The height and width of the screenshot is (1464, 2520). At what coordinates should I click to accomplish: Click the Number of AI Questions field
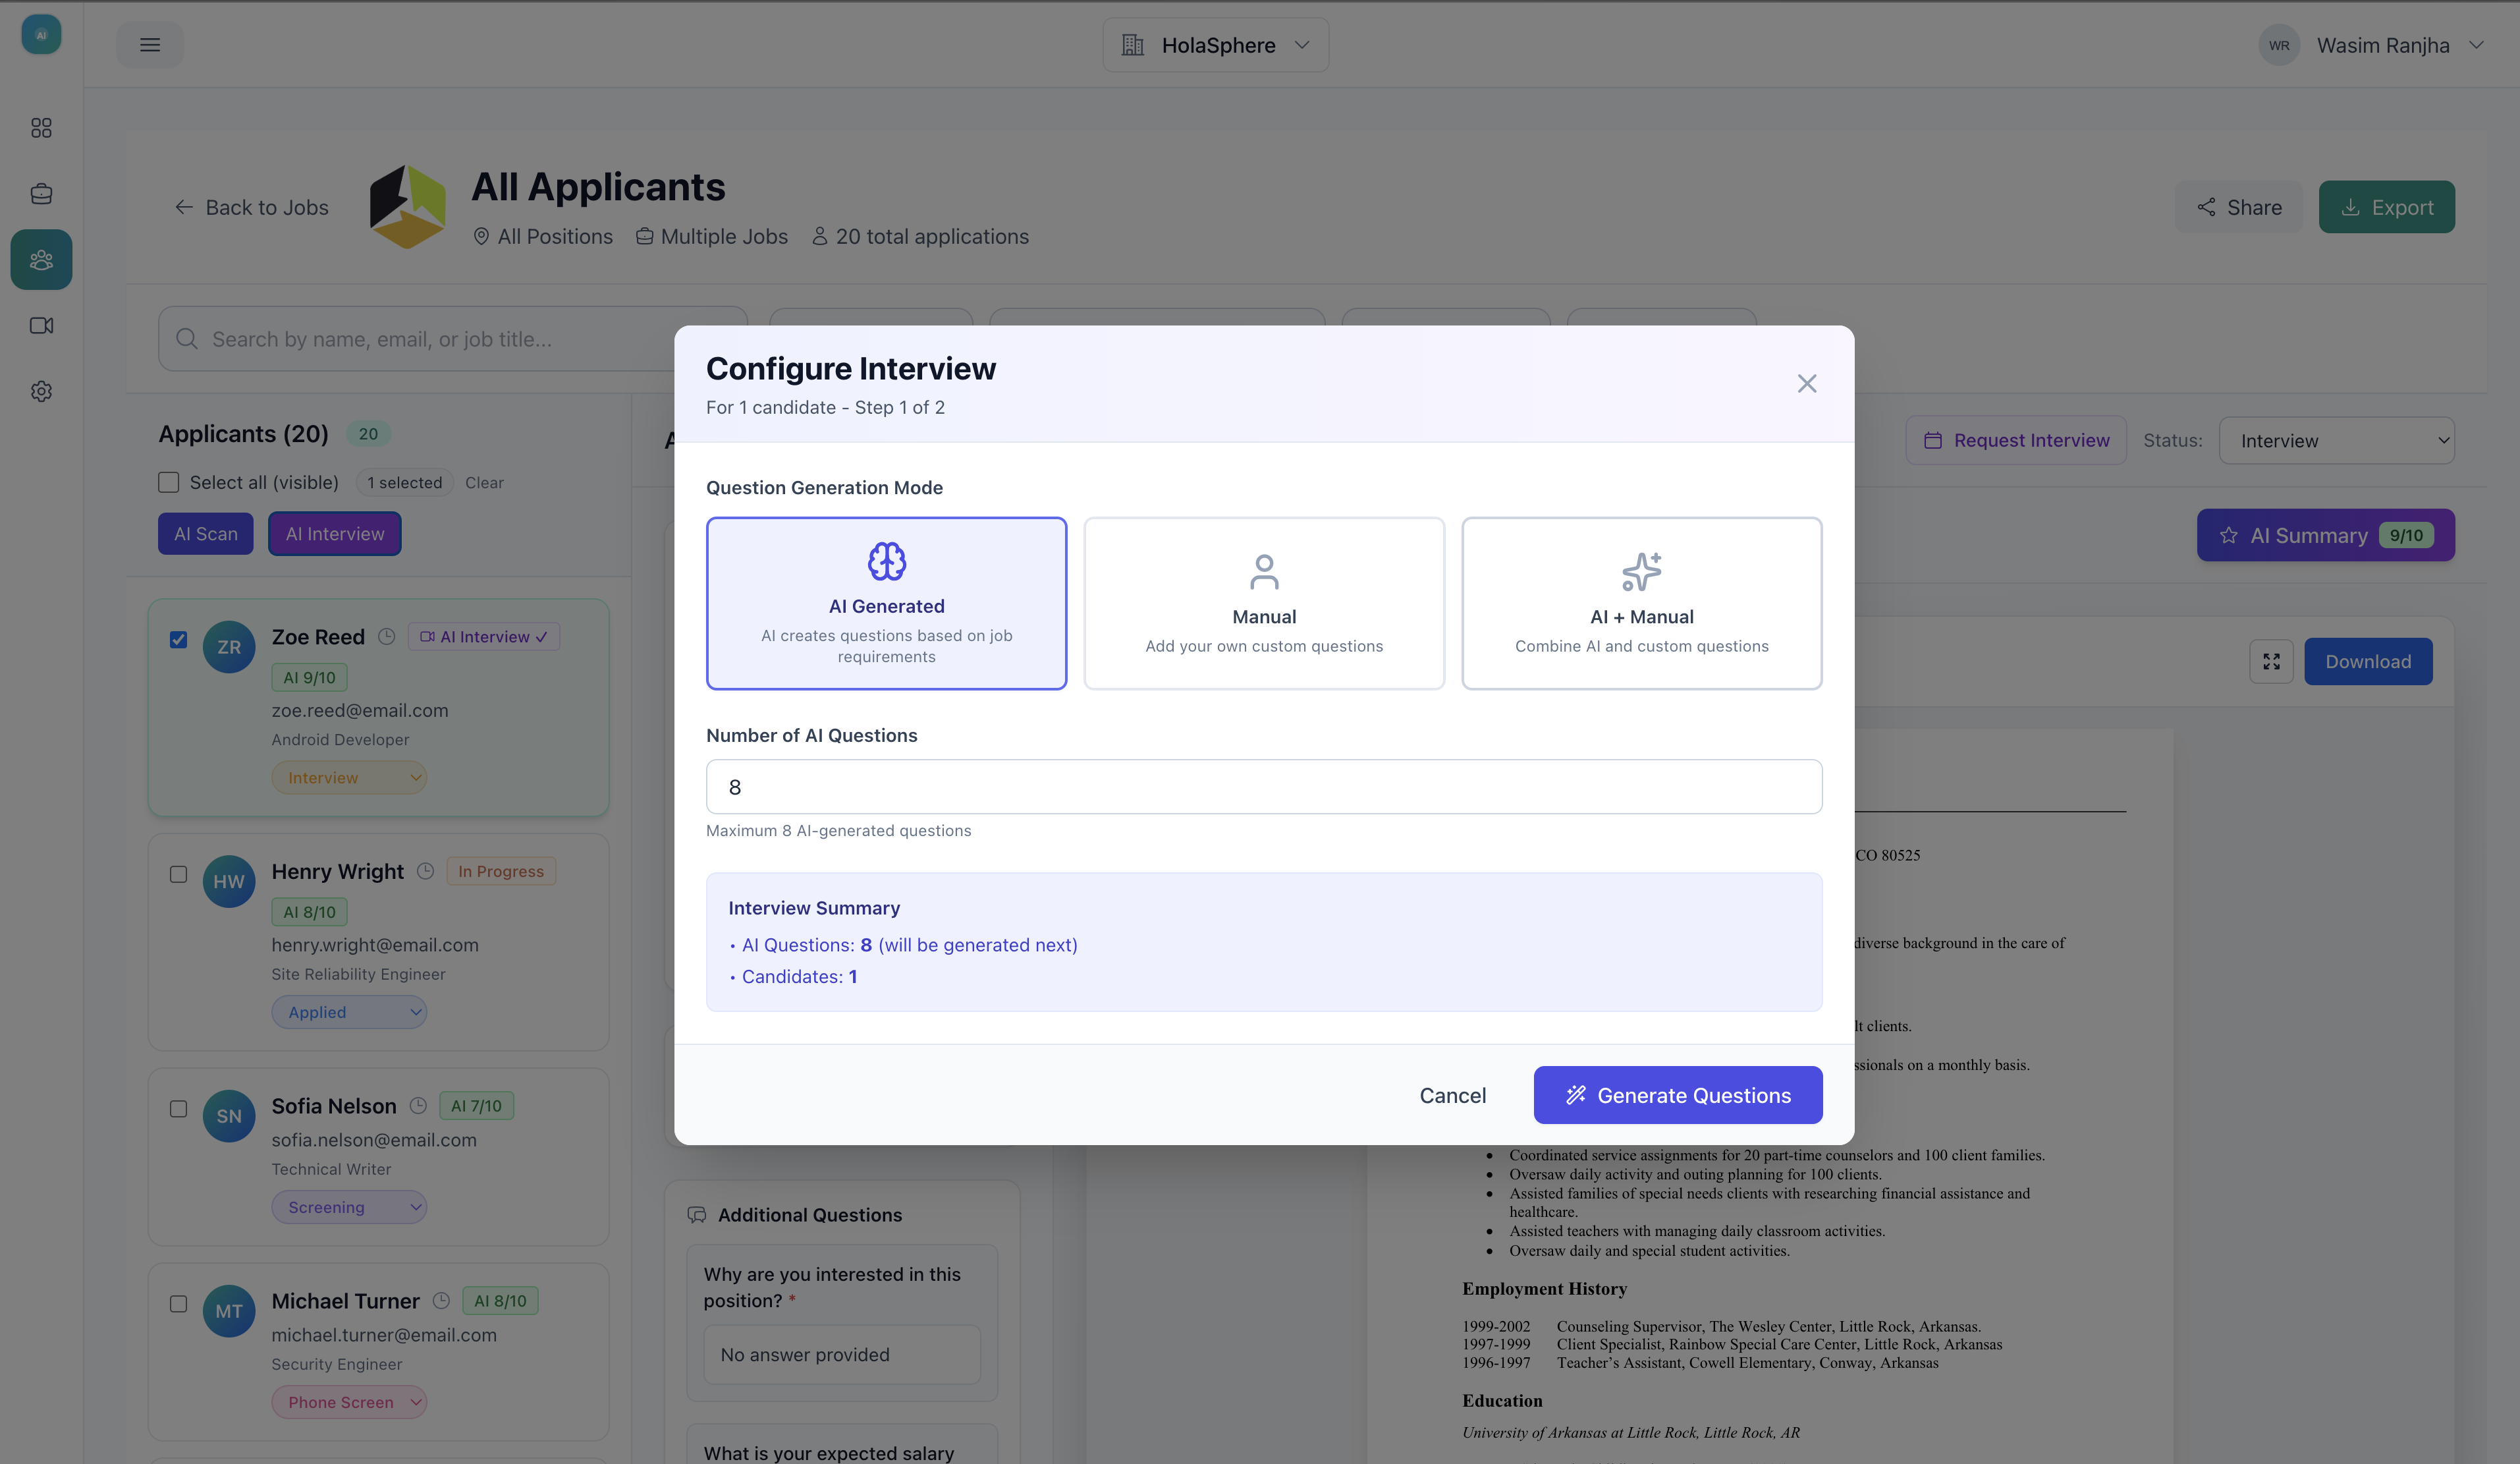coord(1263,787)
